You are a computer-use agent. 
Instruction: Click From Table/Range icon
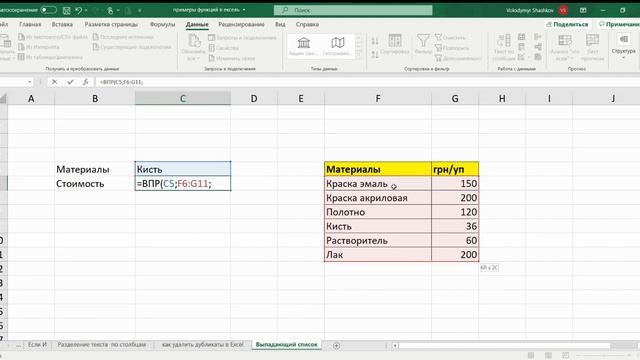point(21,57)
